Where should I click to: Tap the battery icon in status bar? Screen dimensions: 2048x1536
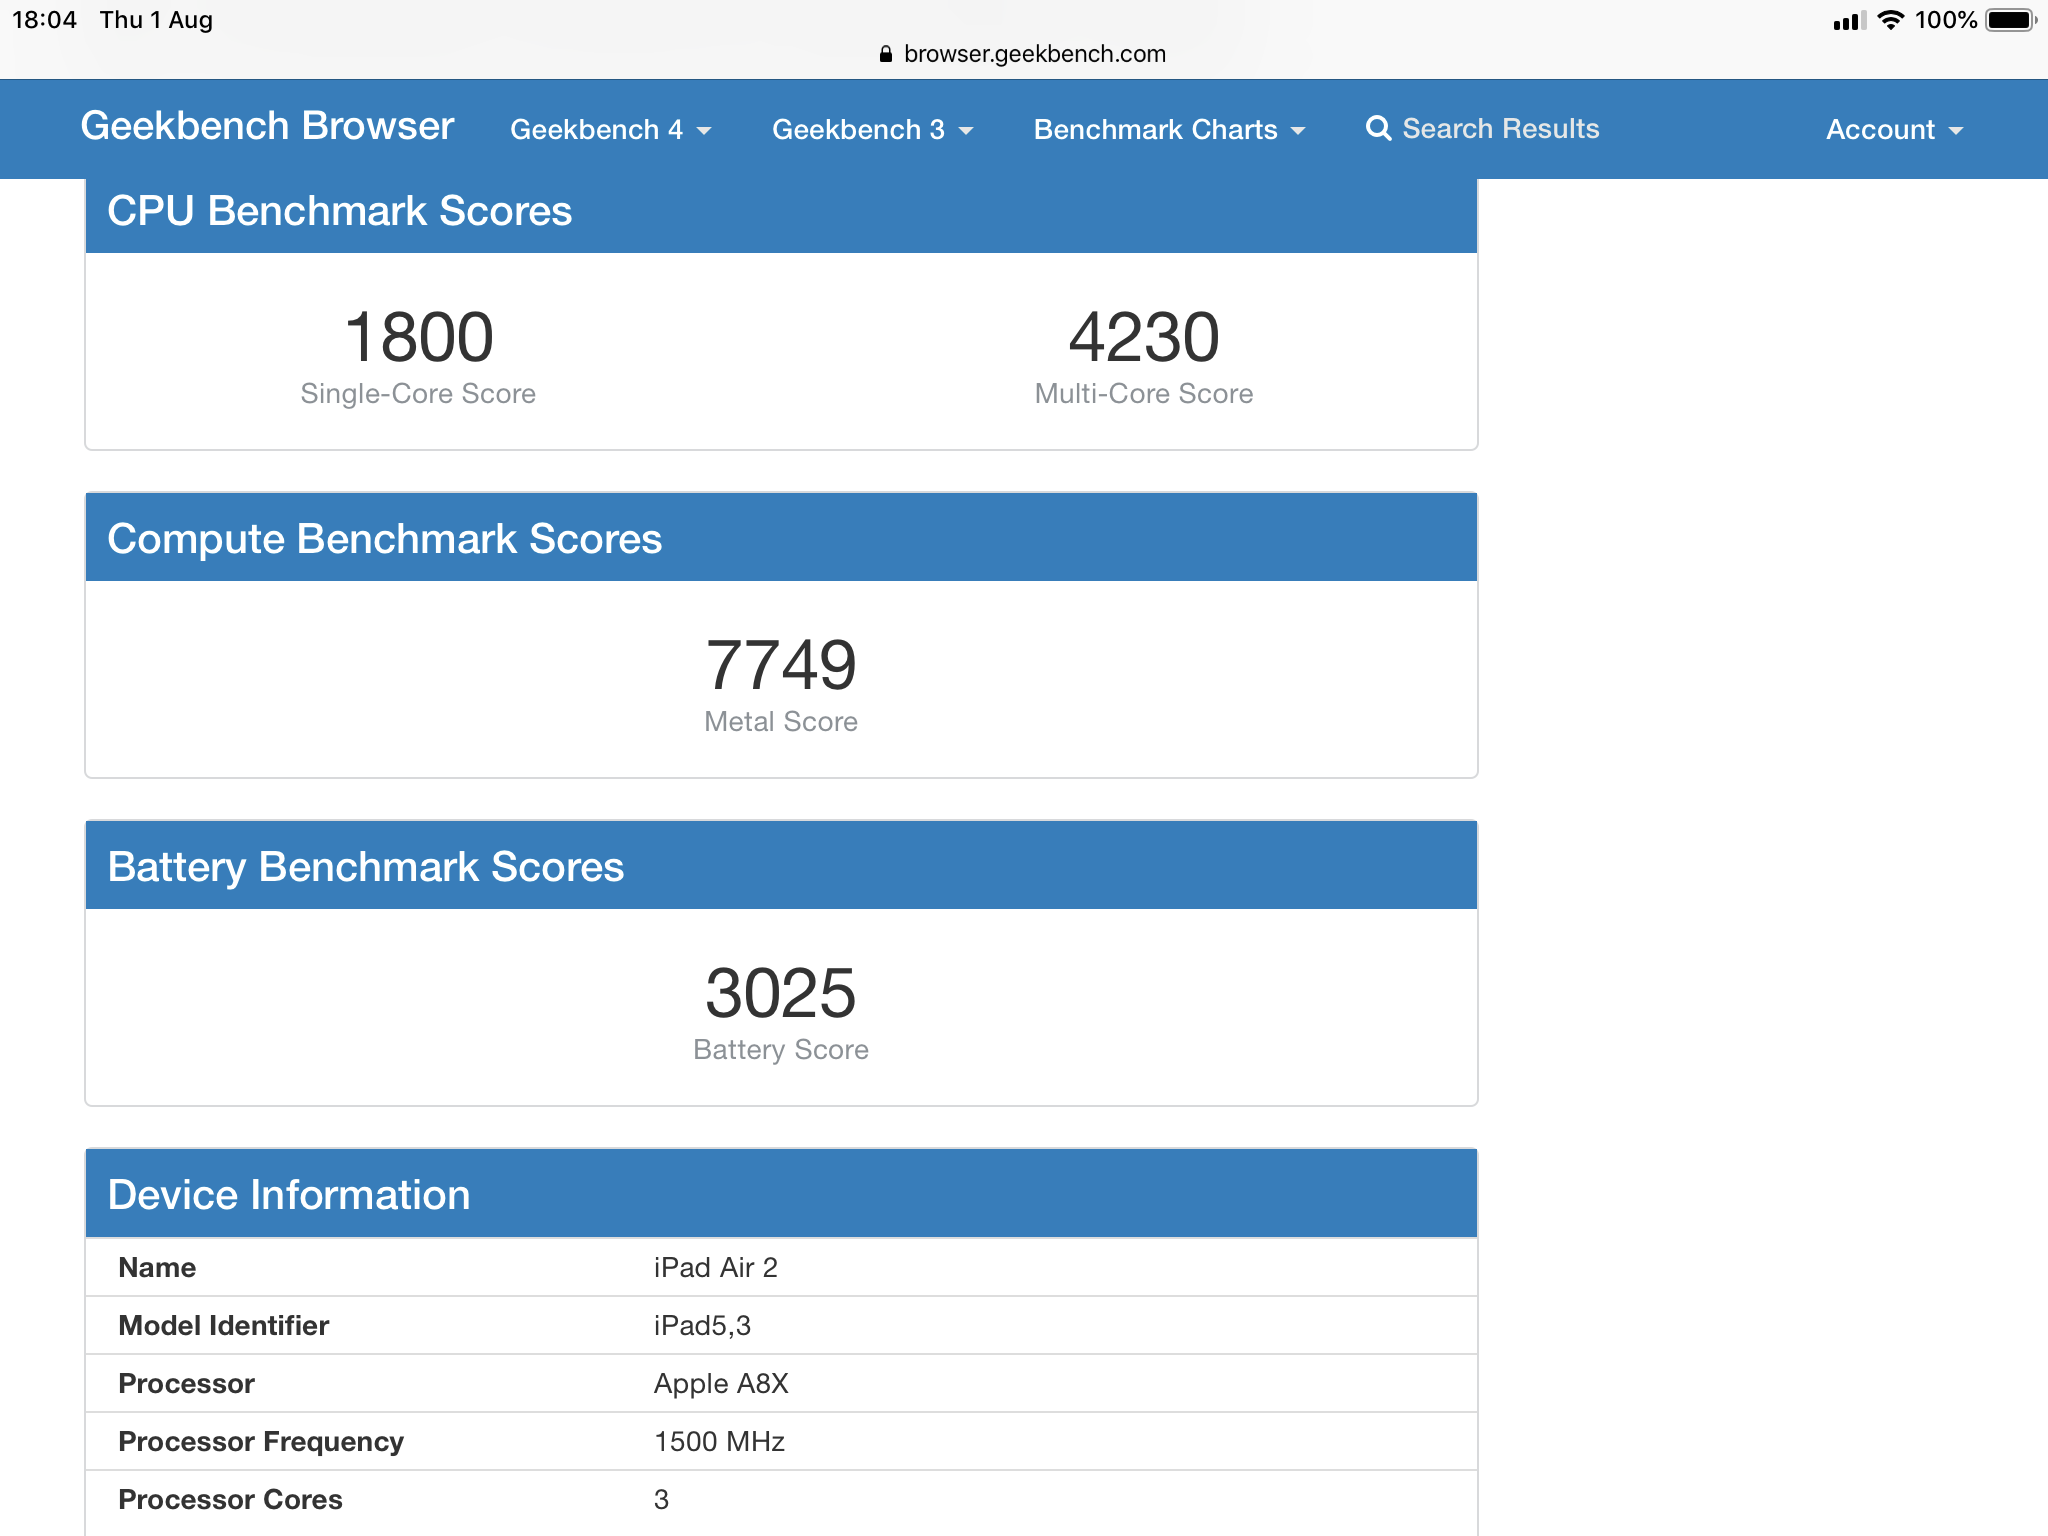(2011, 20)
